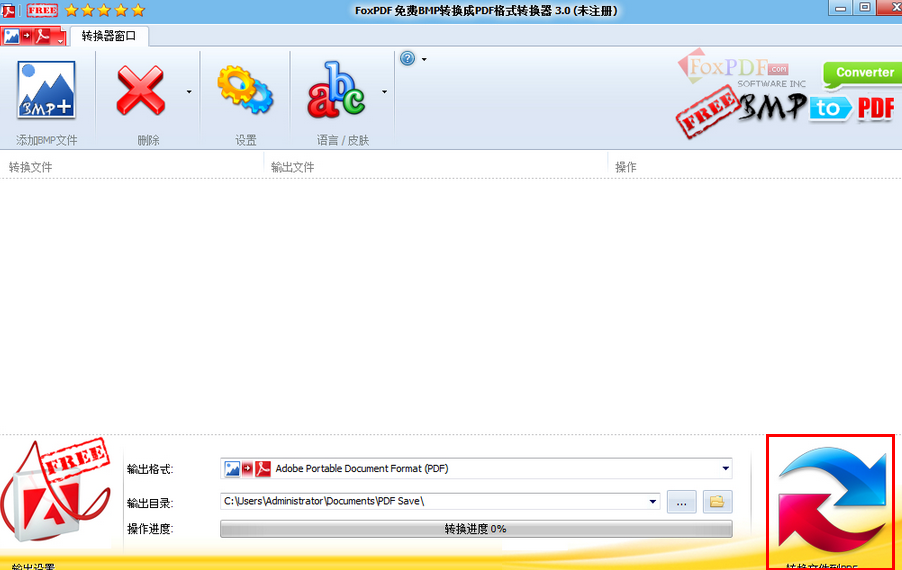The height and width of the screenshot is (570, 902).
Task: Click the FREE PDF icon at bottom left
Action: (x=56, y=492)
